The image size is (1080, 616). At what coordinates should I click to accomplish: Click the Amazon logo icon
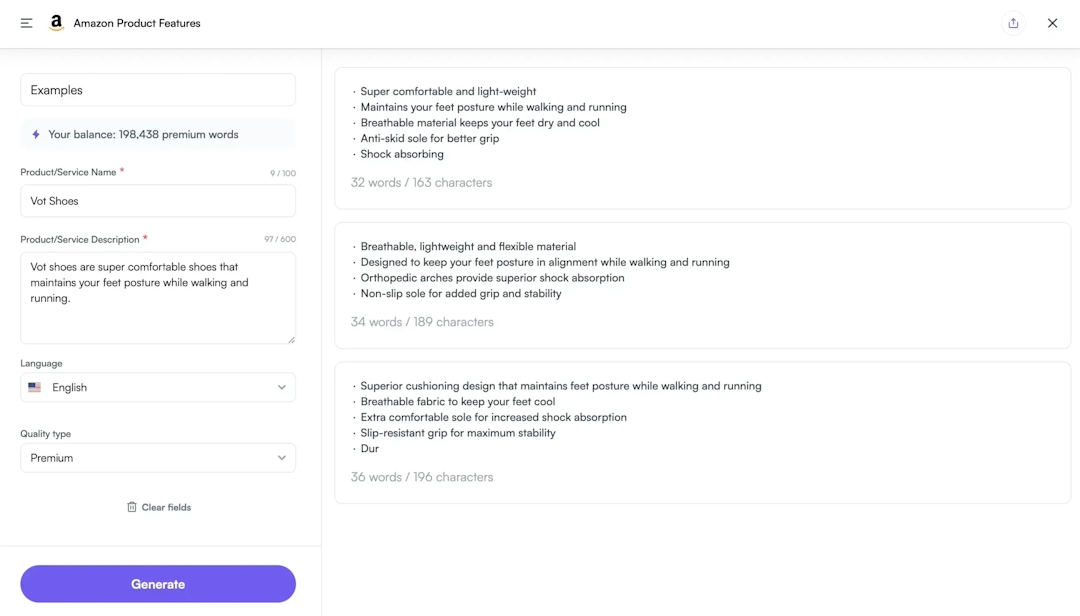click(x=57, y=23)
